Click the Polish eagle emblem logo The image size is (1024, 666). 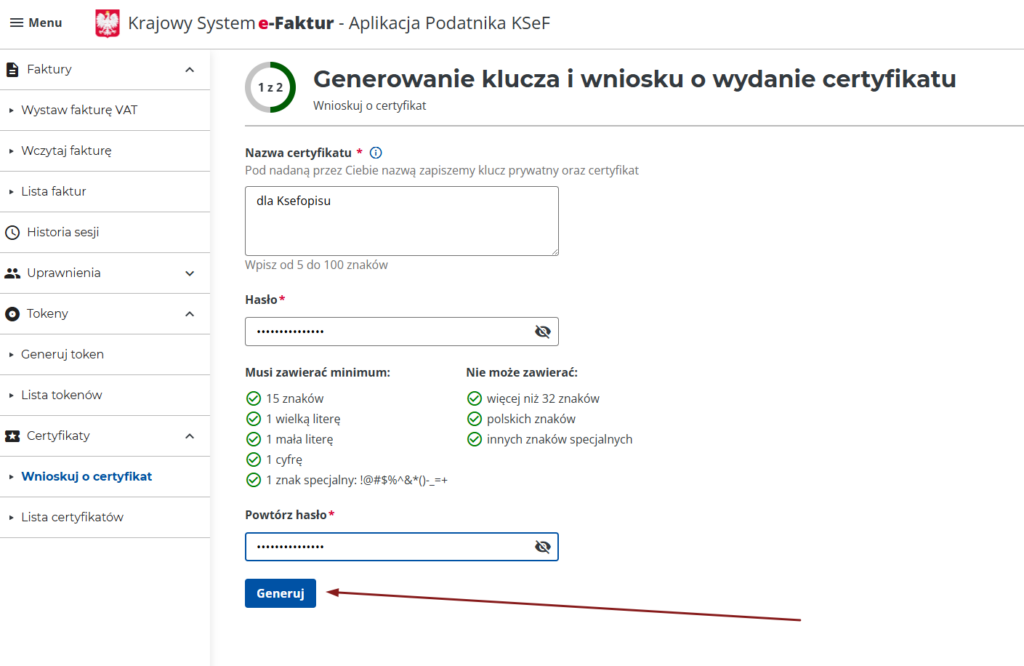[107, 23]
